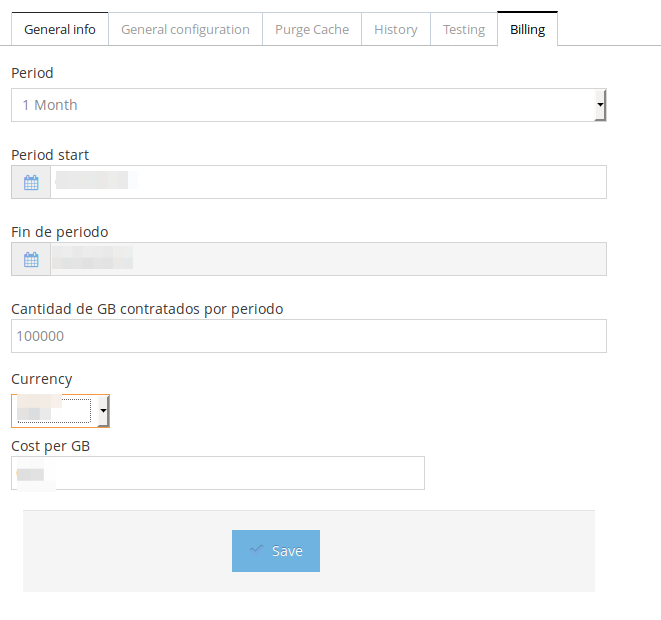Click the "Fin de periodo" label text
The width and height of the screenshot is (661, 620).
(x=59, y=232)
